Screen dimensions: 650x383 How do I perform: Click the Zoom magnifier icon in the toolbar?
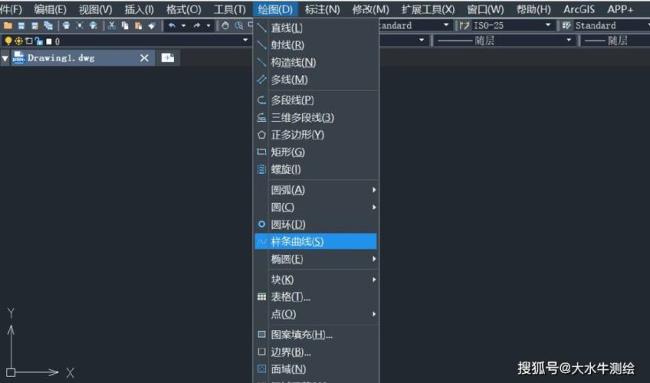pyautogui.click(x=239, y=26)
